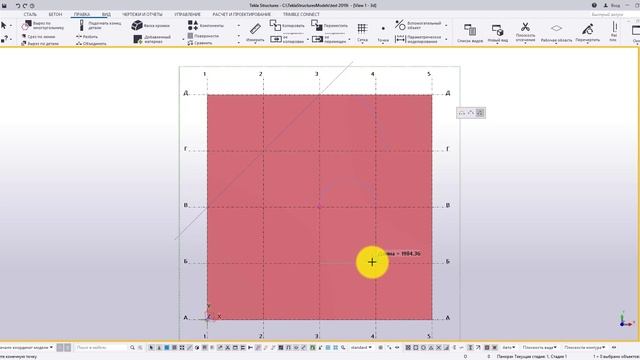Expand the Поверхности dropdown arrow
640x360 pixels.
[x=239, y=36]
